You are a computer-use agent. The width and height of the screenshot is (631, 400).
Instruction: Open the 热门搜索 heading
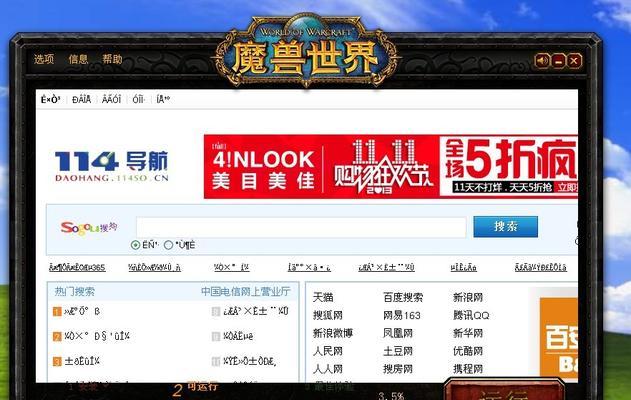(74, 291)
